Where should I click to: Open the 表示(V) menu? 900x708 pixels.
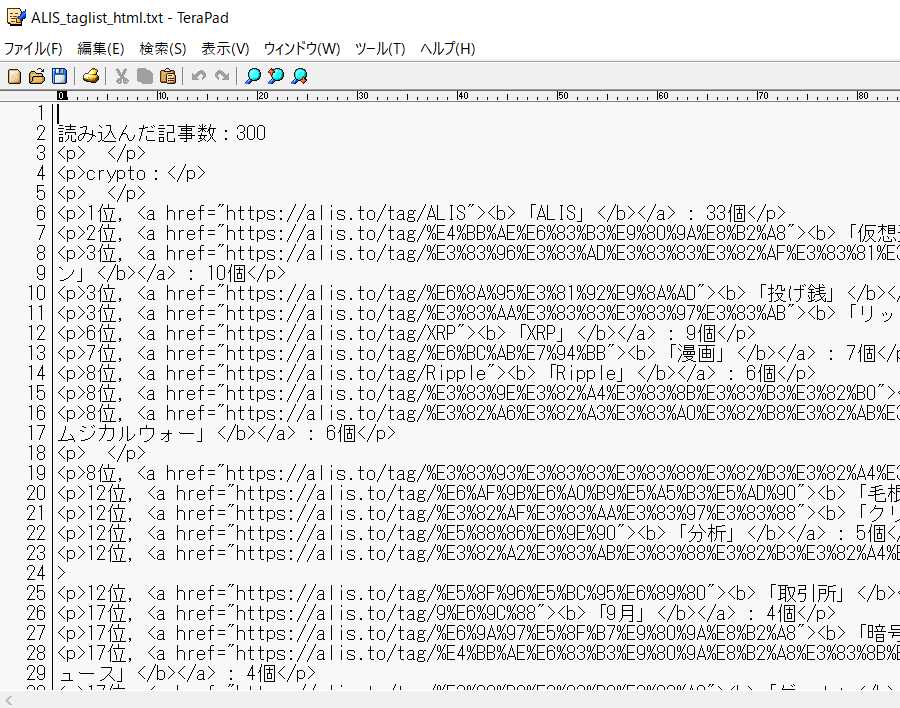[x=225, y=49]
